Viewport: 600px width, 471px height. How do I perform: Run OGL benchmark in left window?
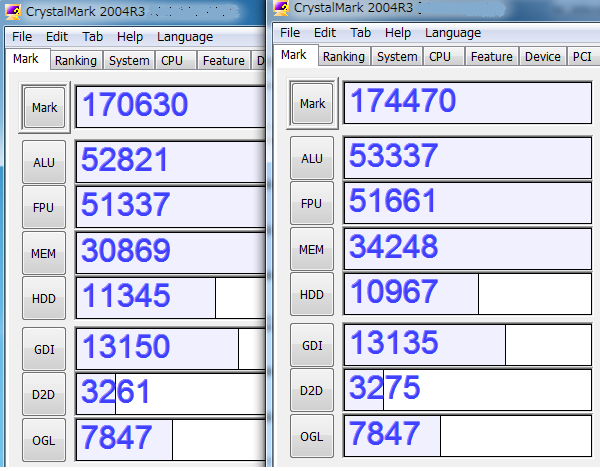[x=44, y=440]
